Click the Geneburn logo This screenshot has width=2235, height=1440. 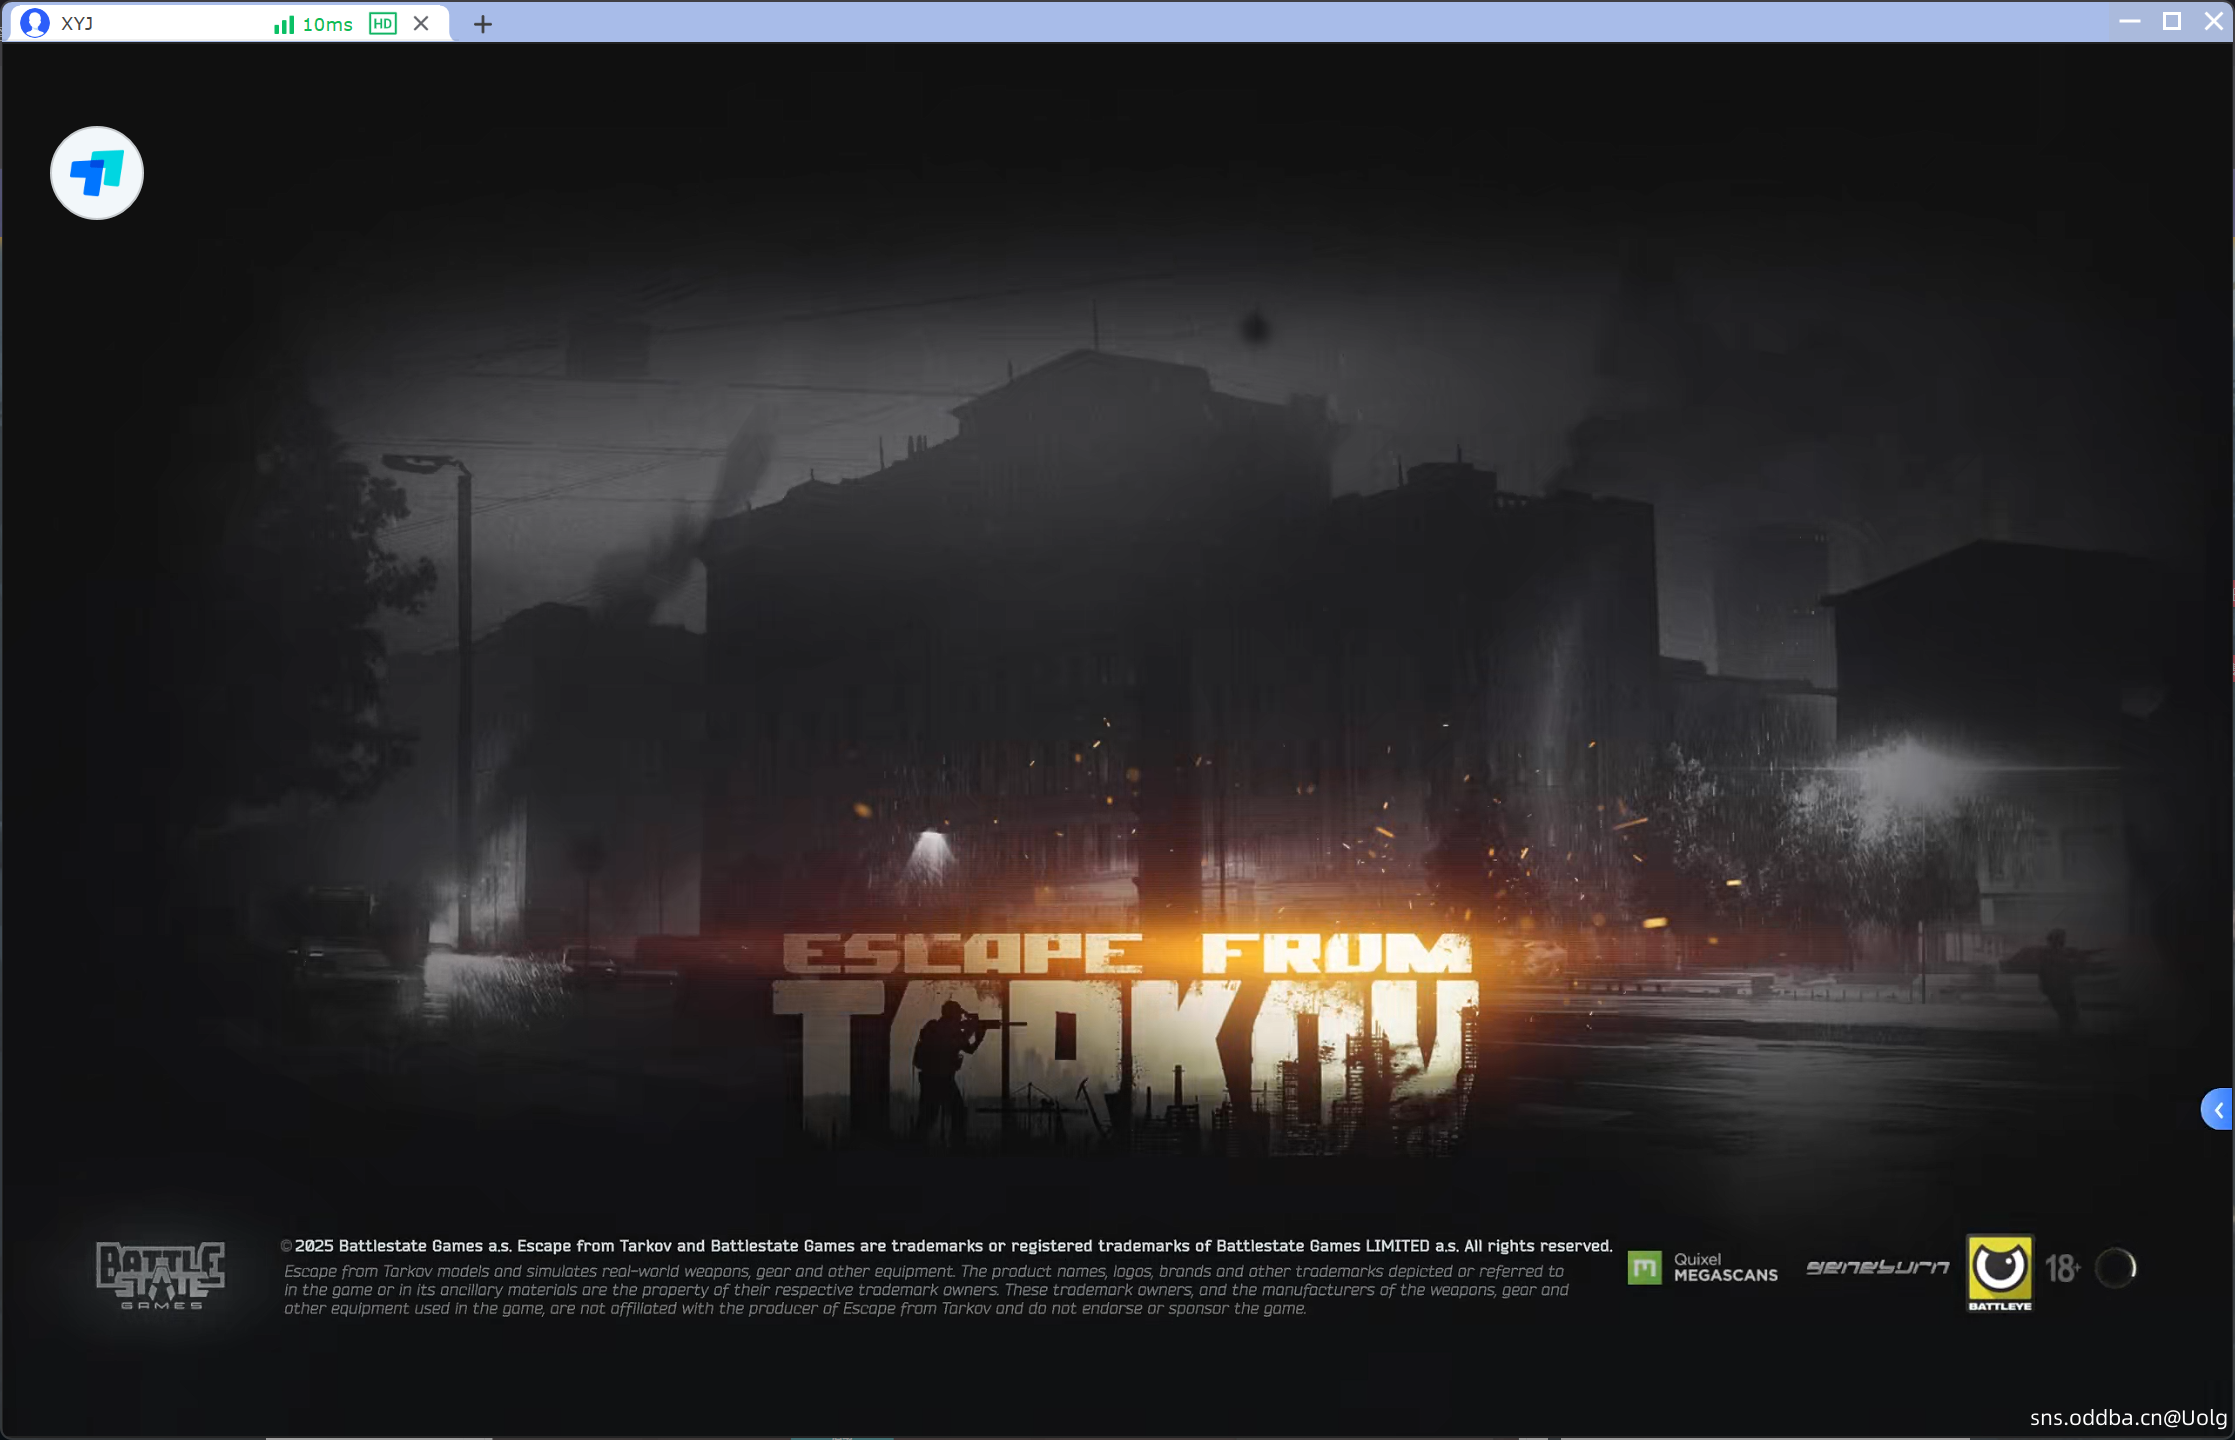1877,1267
